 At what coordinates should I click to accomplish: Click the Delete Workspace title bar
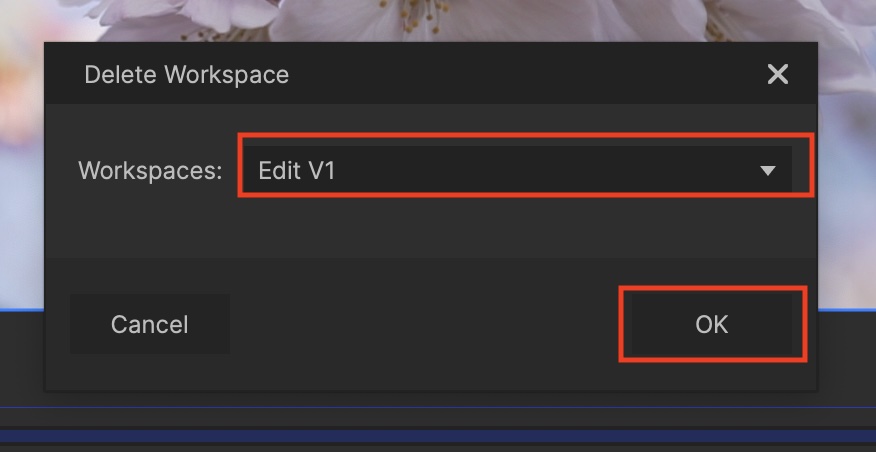400,74
